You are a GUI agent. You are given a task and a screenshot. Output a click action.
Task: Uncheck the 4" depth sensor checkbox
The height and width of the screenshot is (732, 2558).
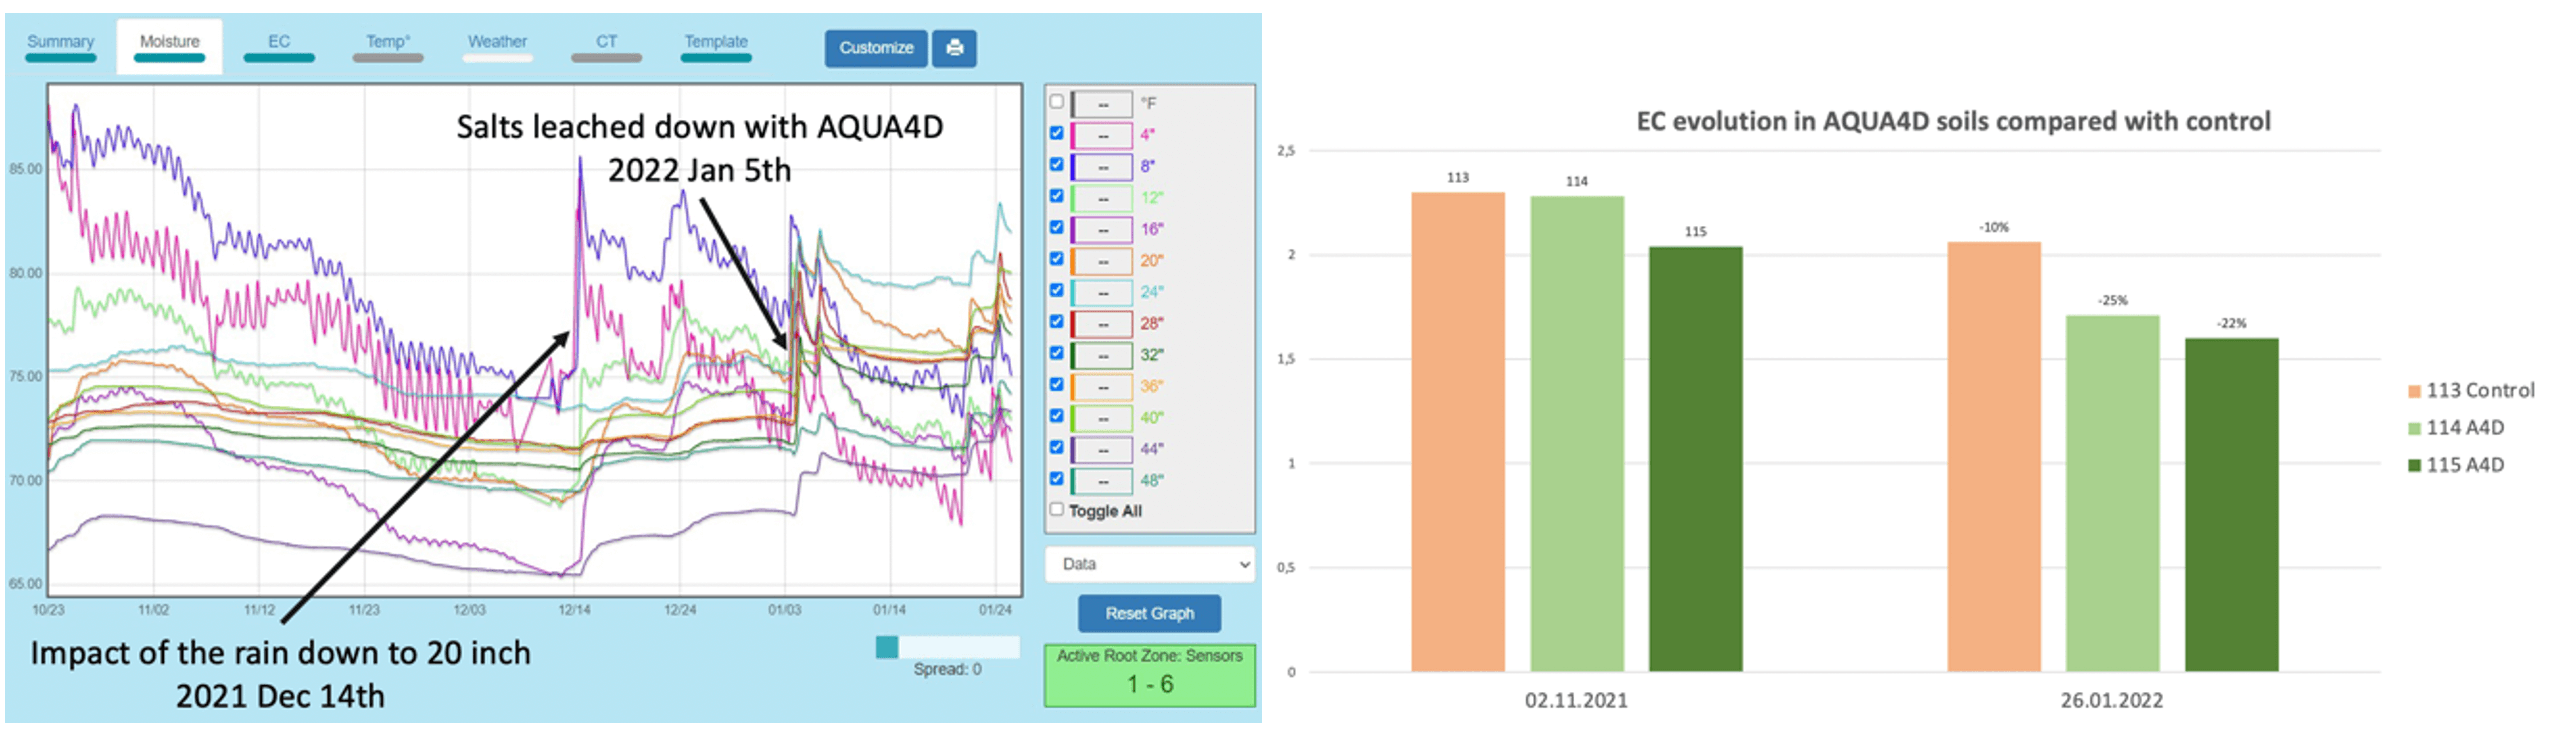[x=1056, y=133]
